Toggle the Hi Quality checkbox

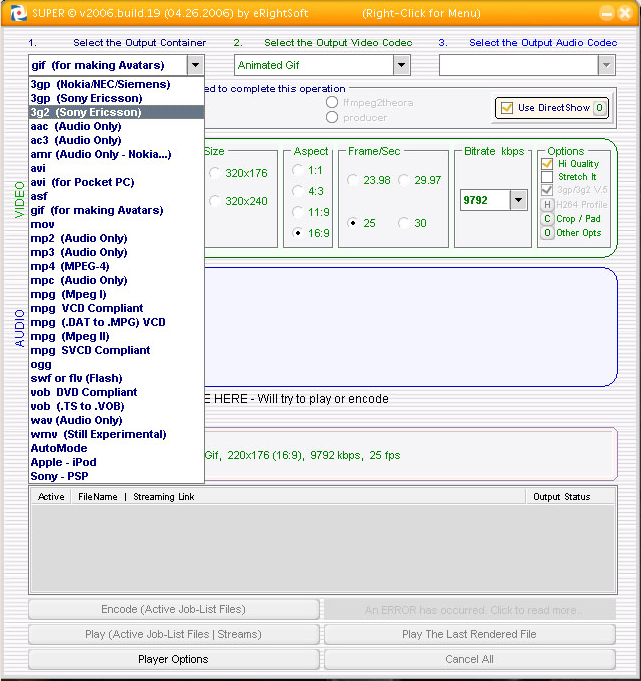point(547,164)
